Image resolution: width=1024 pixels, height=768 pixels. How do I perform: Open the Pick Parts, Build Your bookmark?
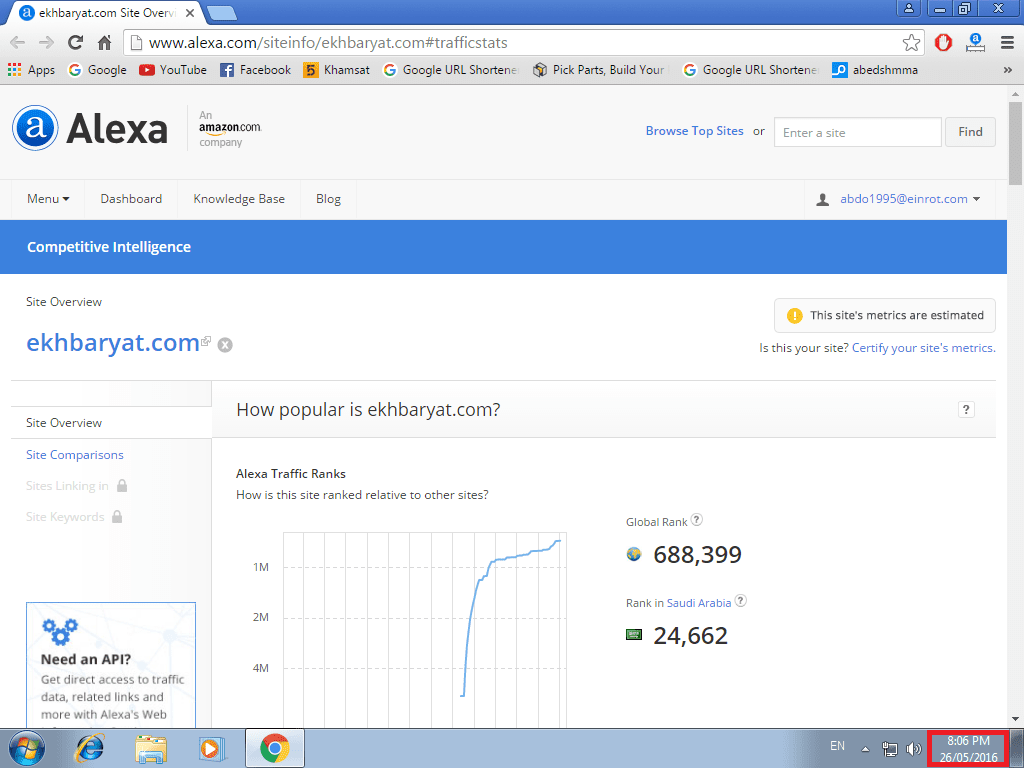coord(599,70)
